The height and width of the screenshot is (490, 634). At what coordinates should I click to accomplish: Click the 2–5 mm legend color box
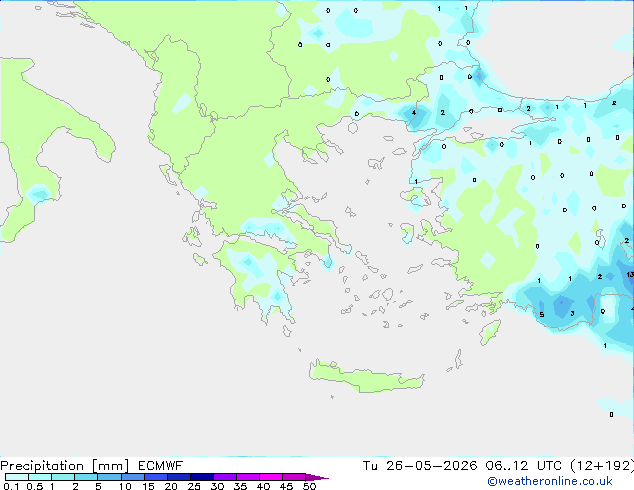point(86,477)
